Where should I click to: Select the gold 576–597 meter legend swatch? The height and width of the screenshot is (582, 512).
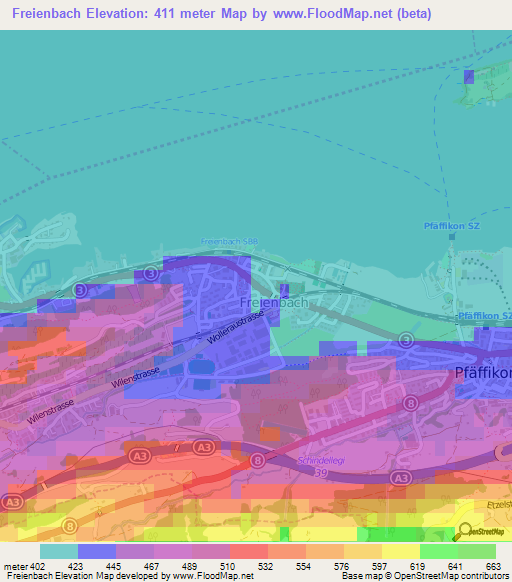[x=363, y=552]
